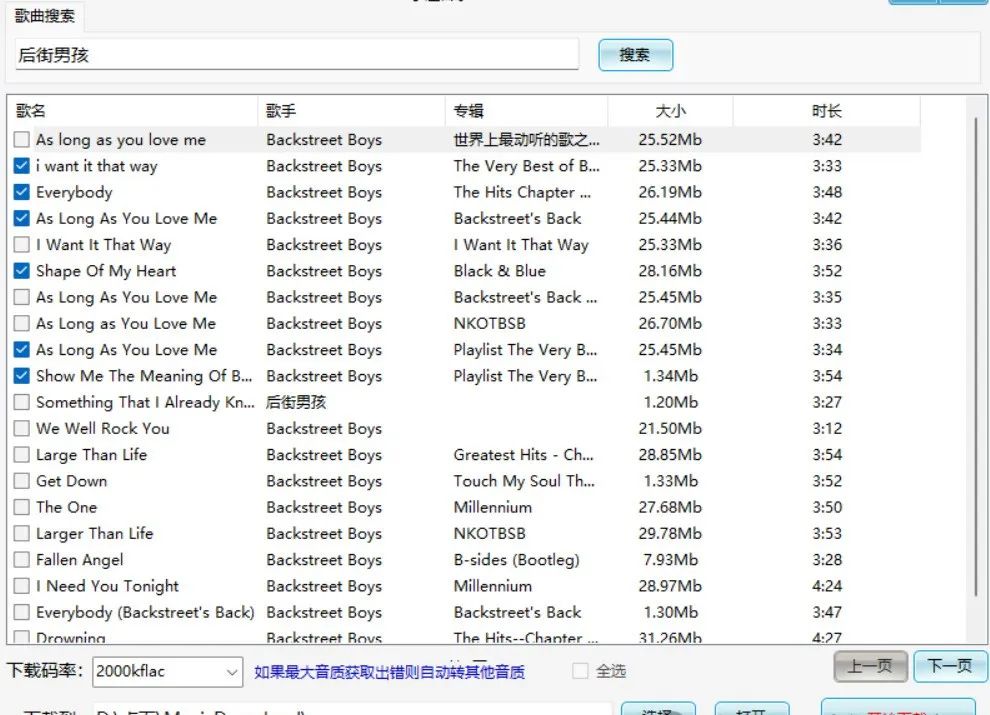Uncheck Show Me The Meaning Of B... checkbox
The height and width of the screenshot is (715, 990).
tap(21, 376)
